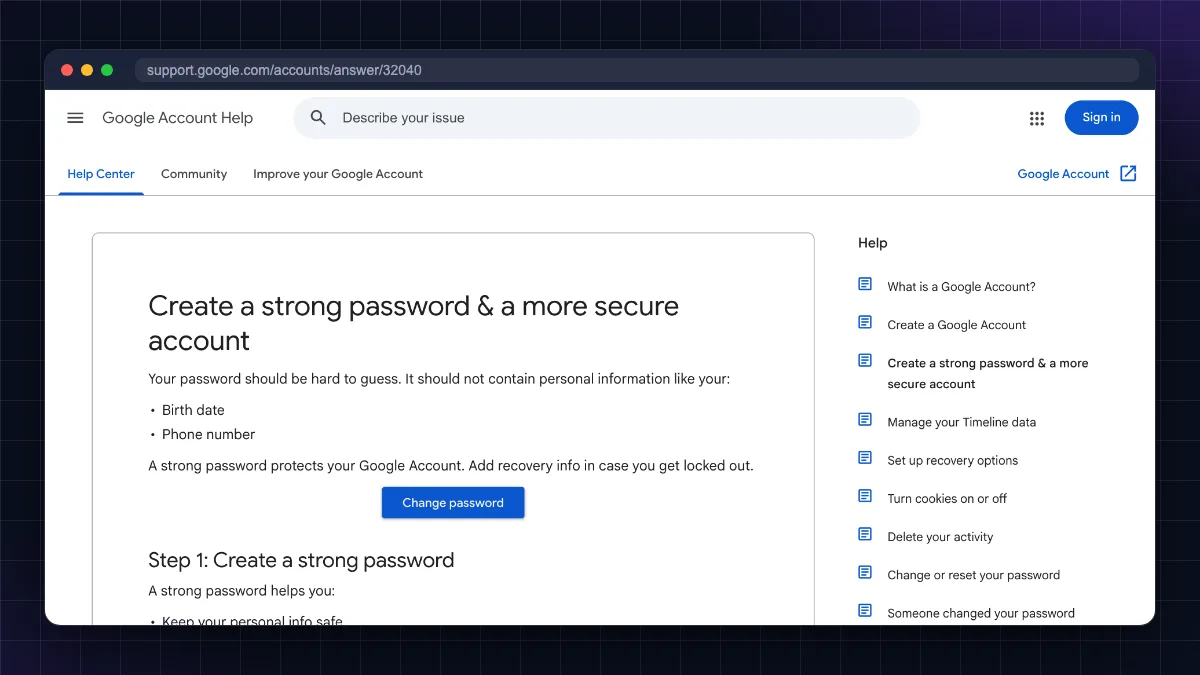Image resolution: width=1200 pixels, height=675 pixels.
Task: Click the article icon next to Change or reset your password
Action: (x=865, y=572)
